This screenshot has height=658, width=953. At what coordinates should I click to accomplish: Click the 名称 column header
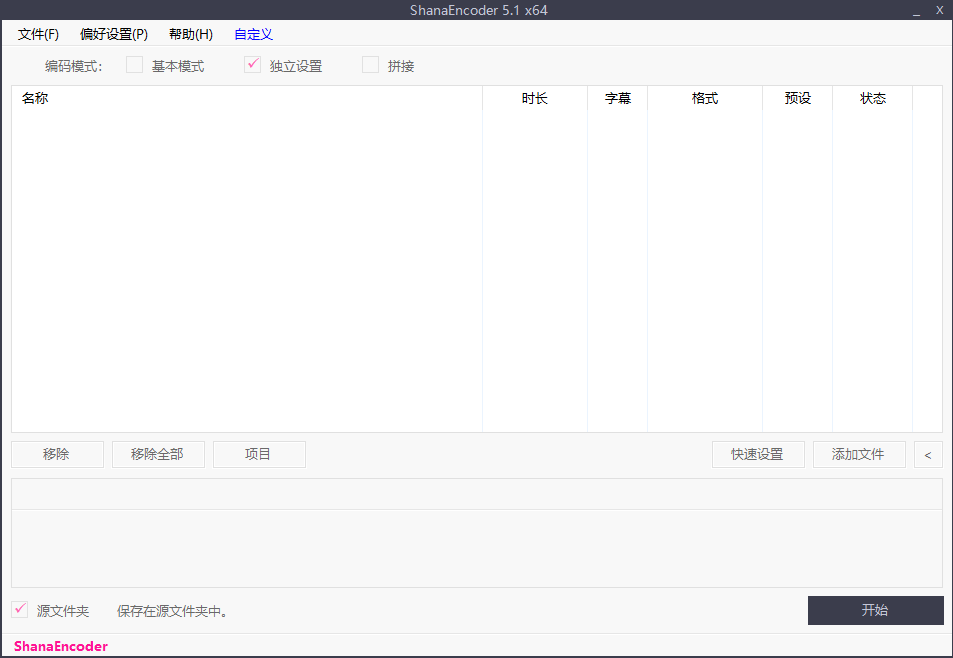pos(35,98)
